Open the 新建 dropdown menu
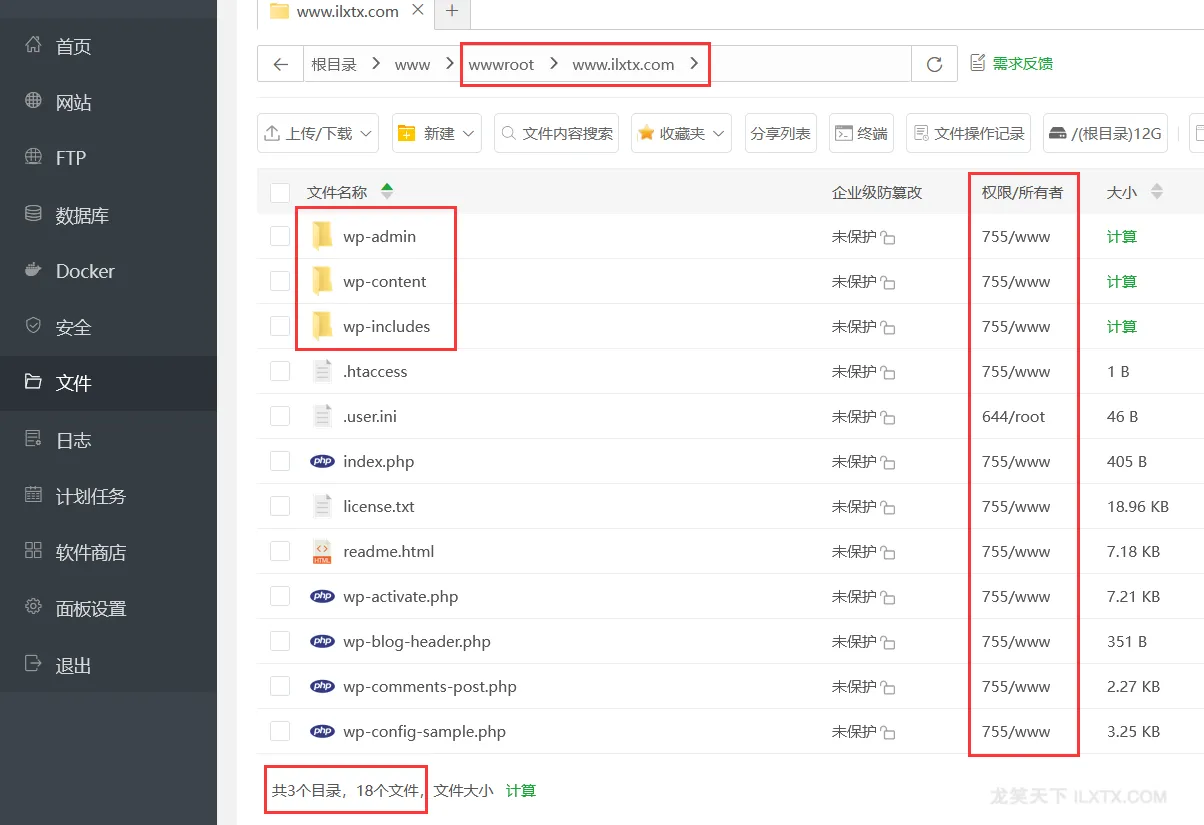The image size is (1204, 825). (x=437, y=133)
